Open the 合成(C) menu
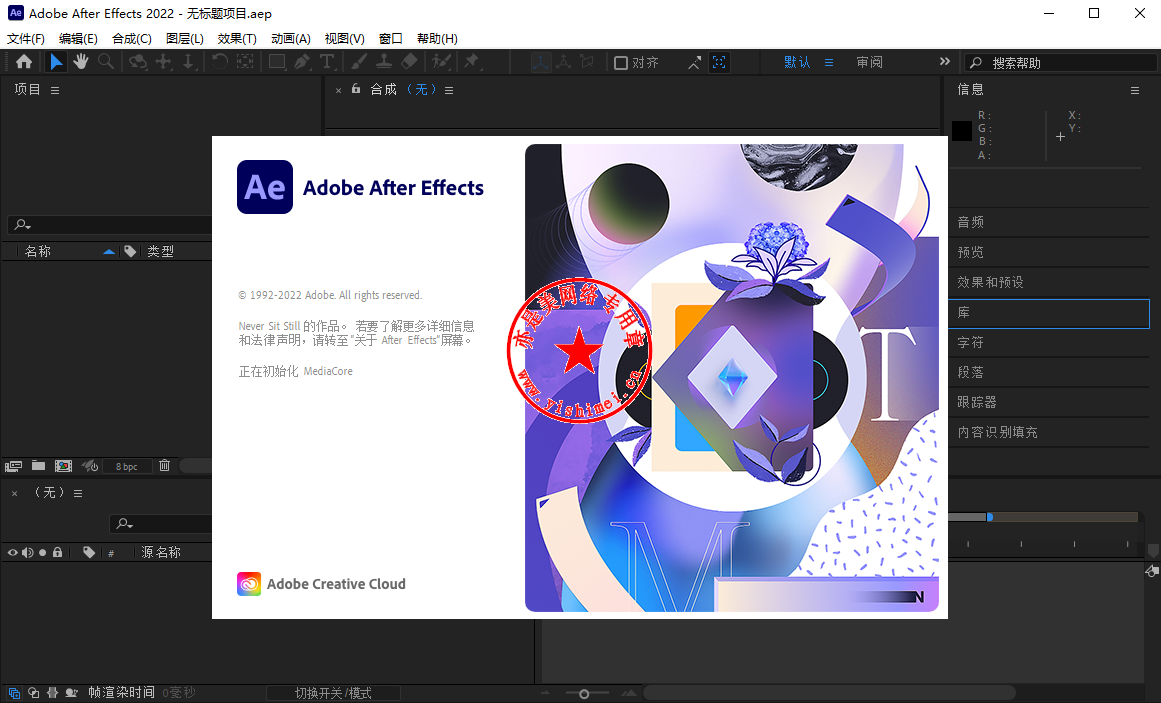The height and width of the screenshot is (703, 1161). (132, 39)
